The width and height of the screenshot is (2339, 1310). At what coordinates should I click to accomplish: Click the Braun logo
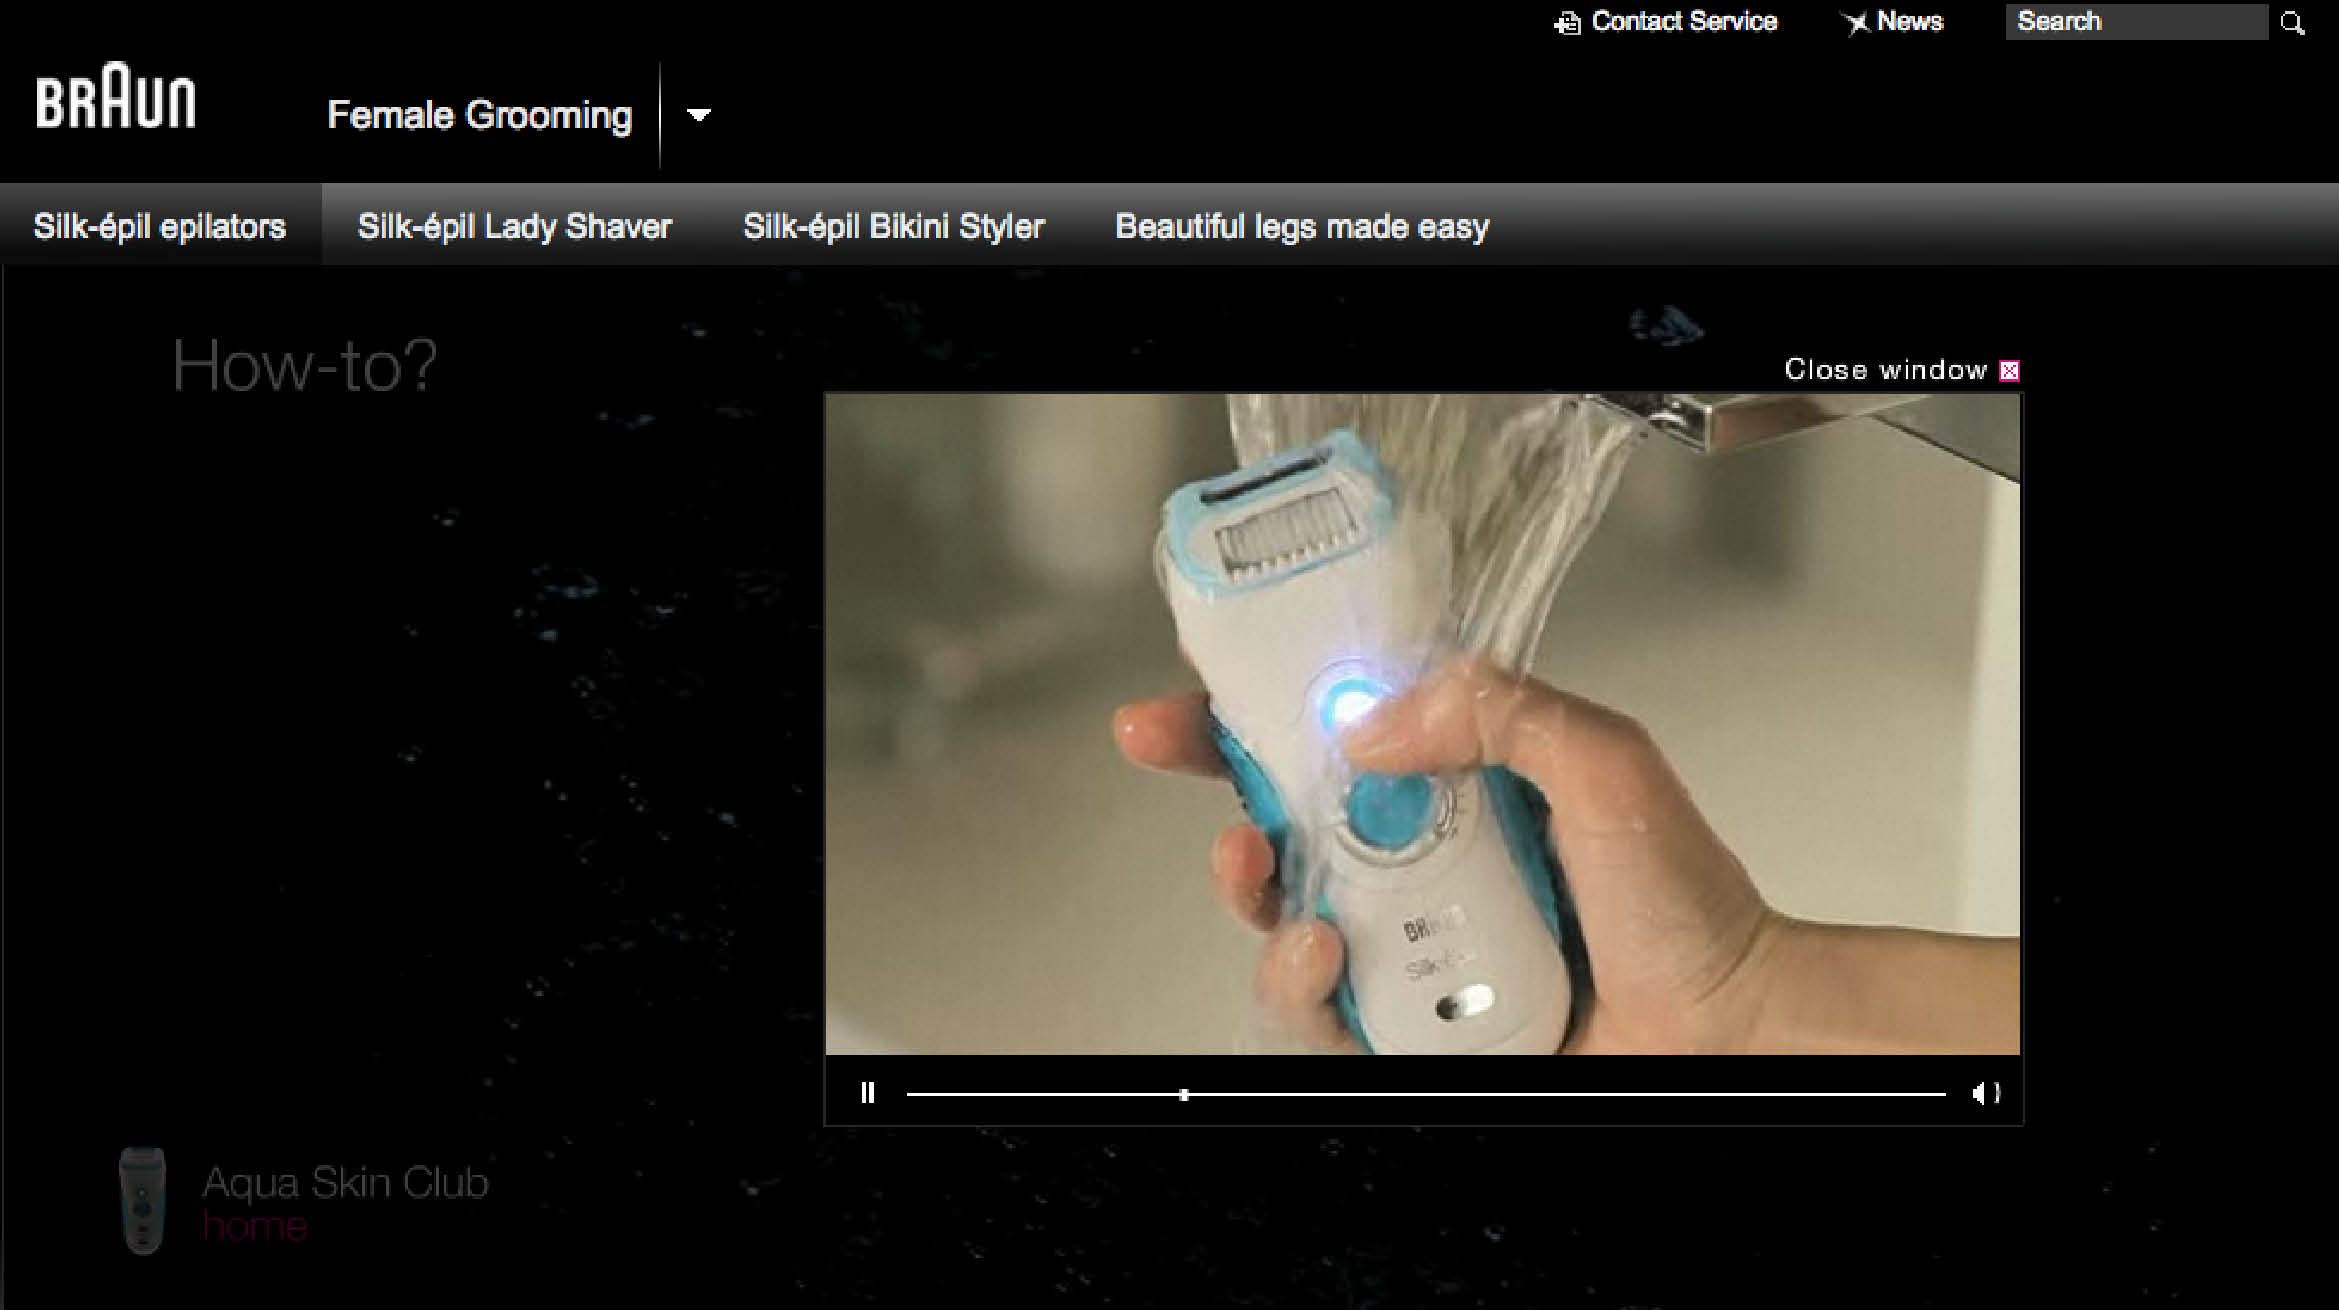point(115,97)
